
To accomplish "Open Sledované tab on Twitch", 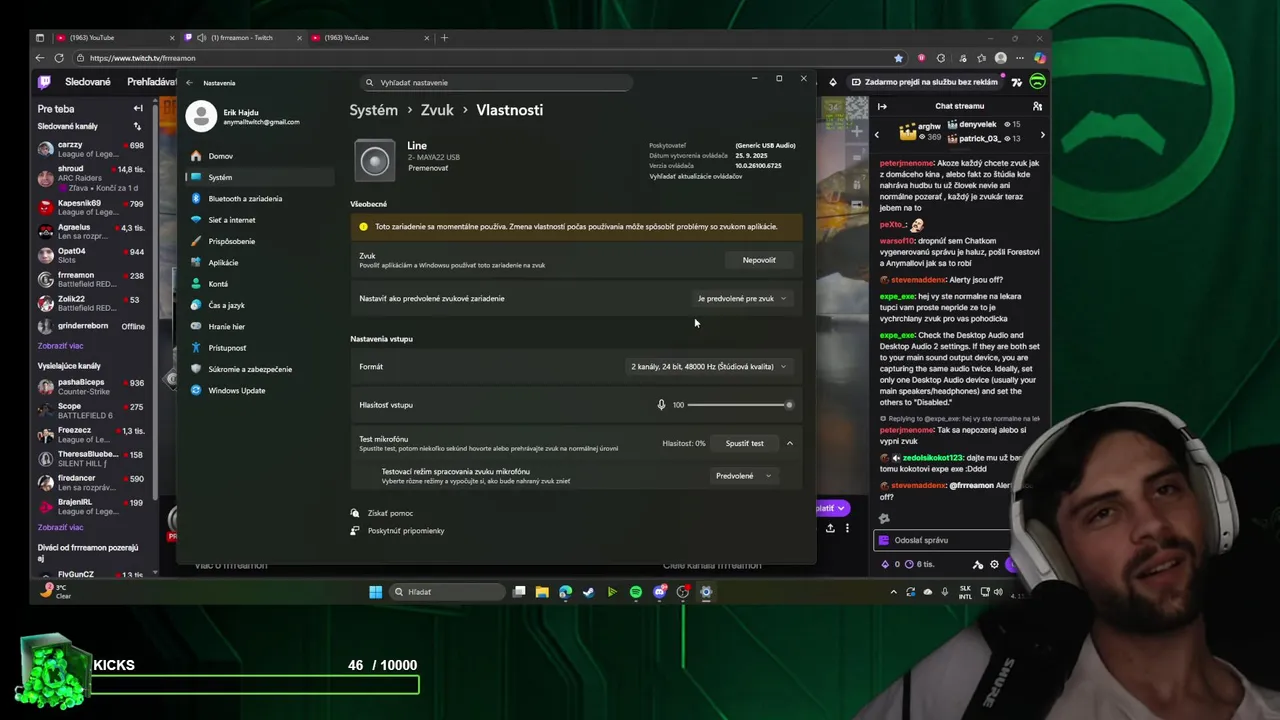I will 88,82.
